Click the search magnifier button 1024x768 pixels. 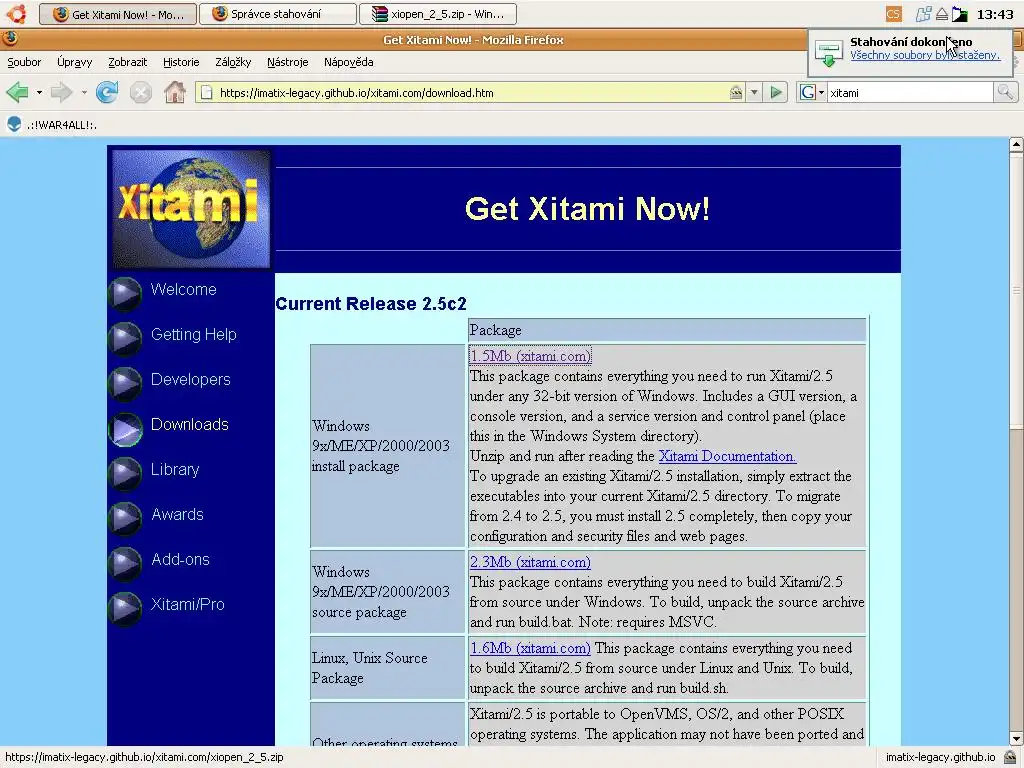(x=1005, y=92)
